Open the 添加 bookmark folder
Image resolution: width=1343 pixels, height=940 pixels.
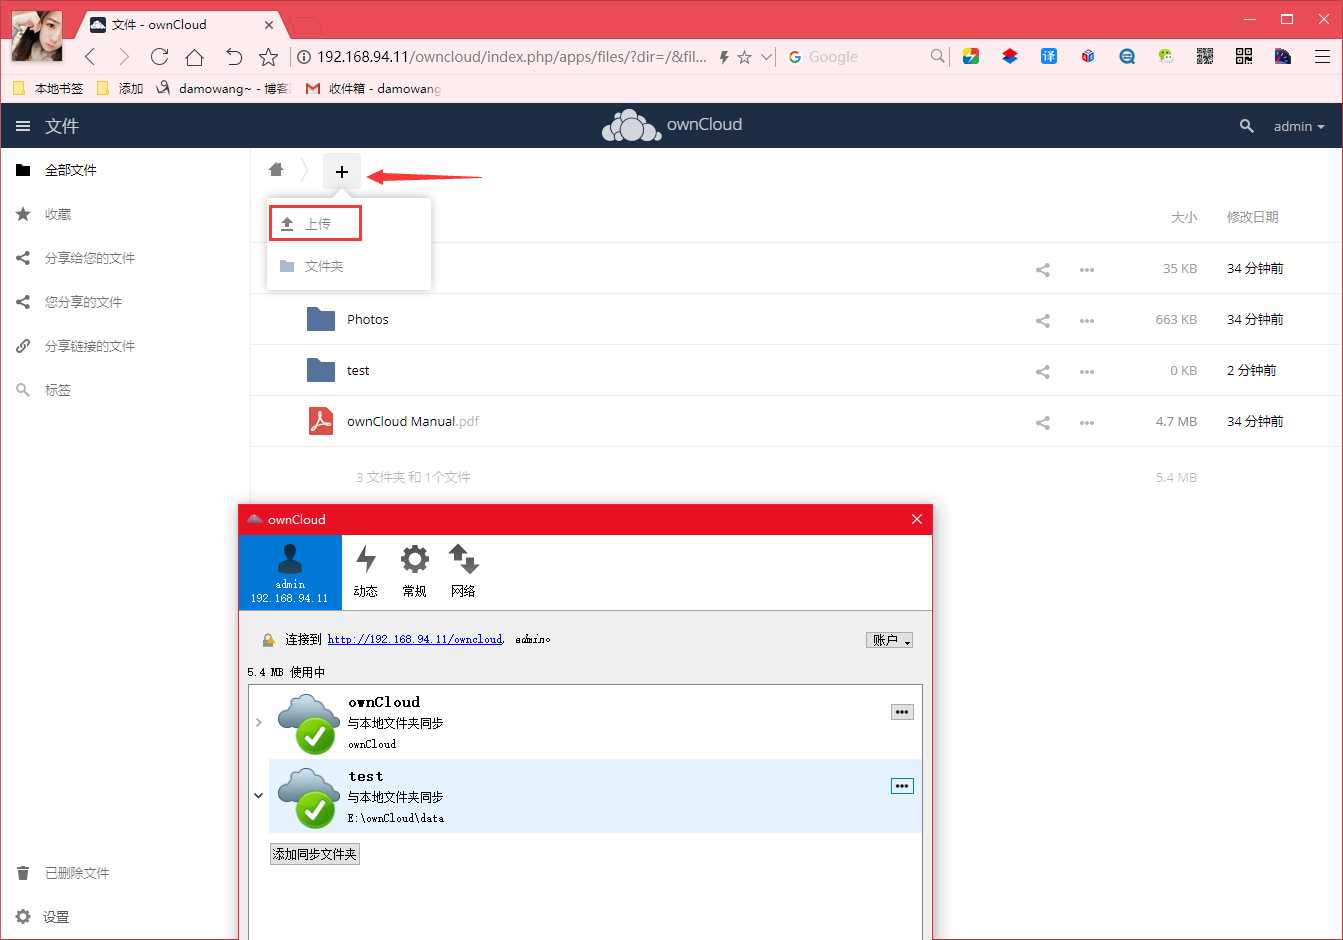(x=119, y=89)
